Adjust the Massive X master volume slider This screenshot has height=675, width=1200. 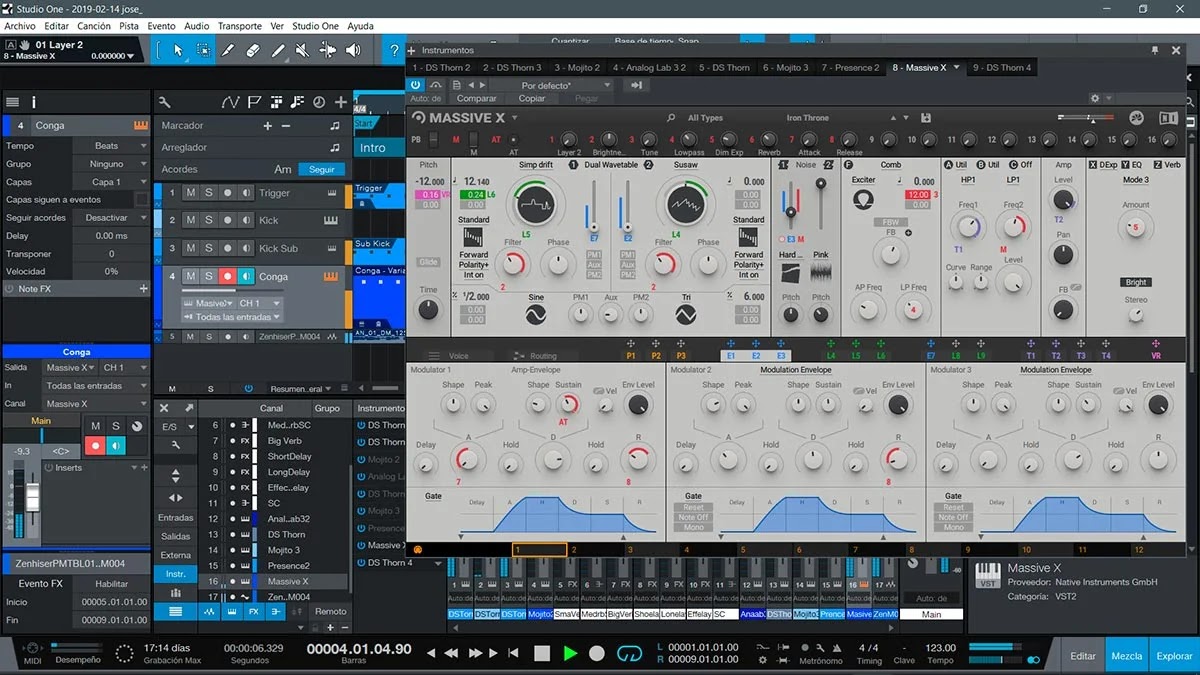click(x=1087, y=118)
